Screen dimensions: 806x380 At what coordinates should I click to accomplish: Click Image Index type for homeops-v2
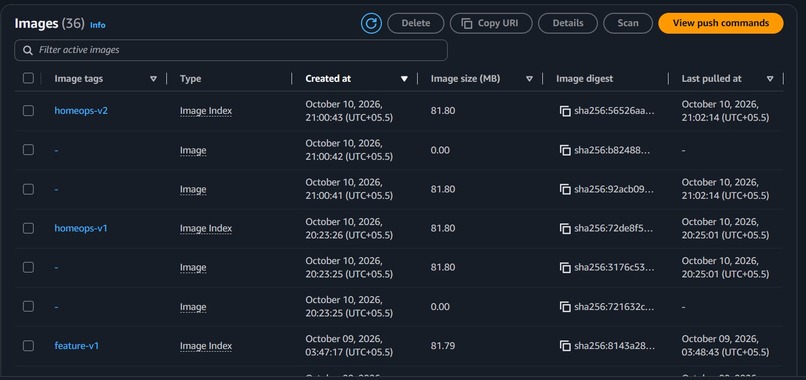click(206, 111)
